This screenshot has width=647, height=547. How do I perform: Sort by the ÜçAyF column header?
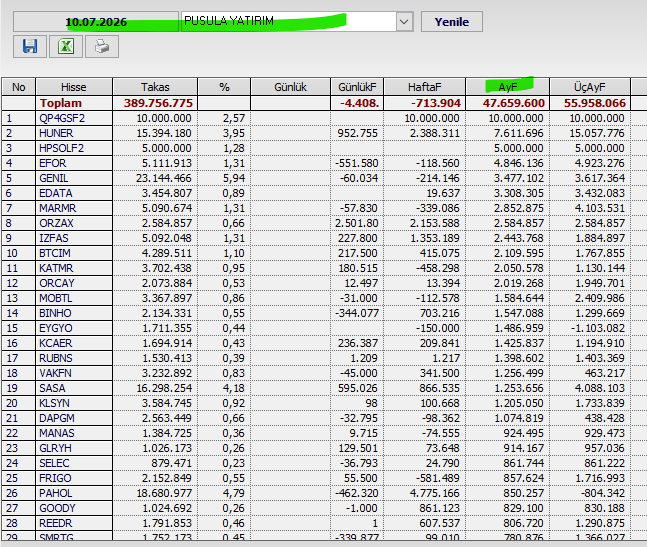(590, 87)
